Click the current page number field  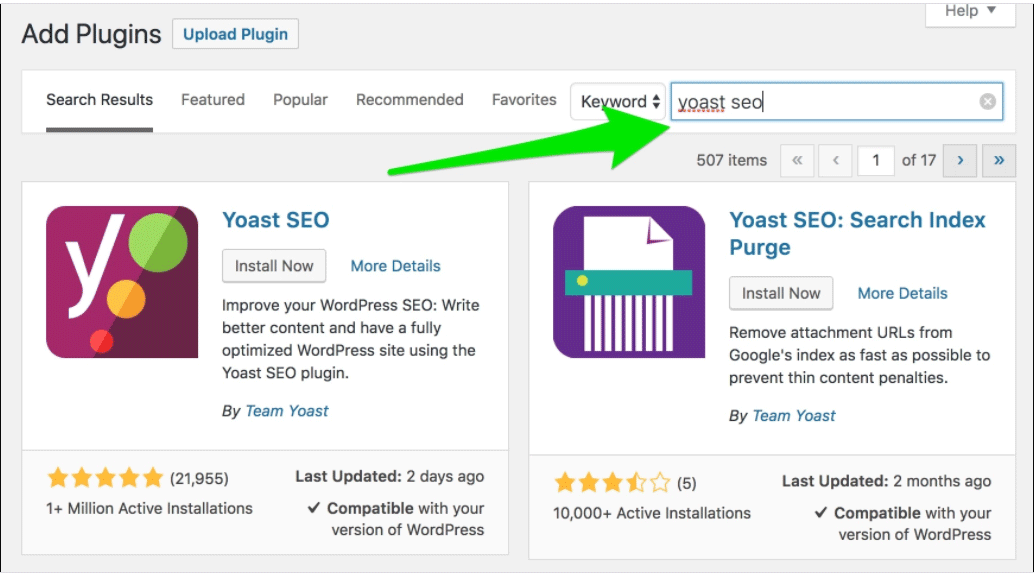(x=876, y=160)
